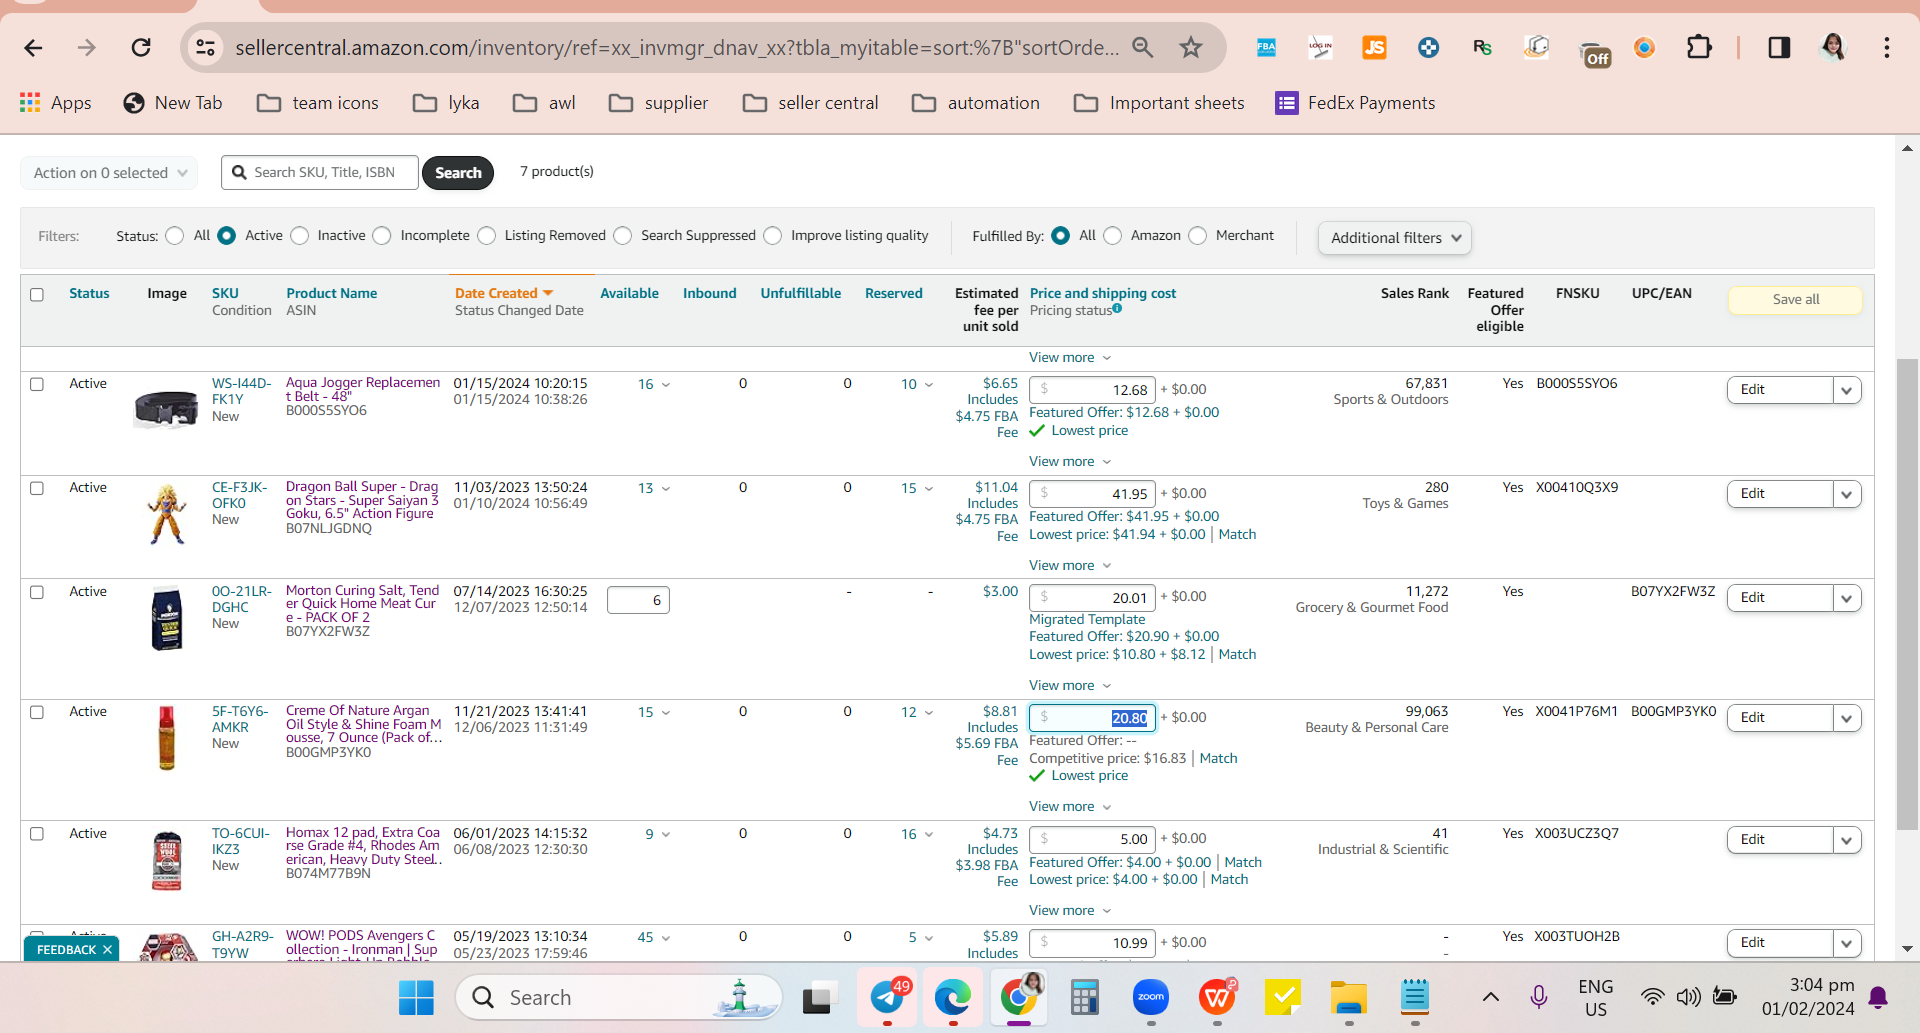Open site information icon in address bar
Image resolution: width=1920 pixels, height=1033 pixels.
(206, 47)
